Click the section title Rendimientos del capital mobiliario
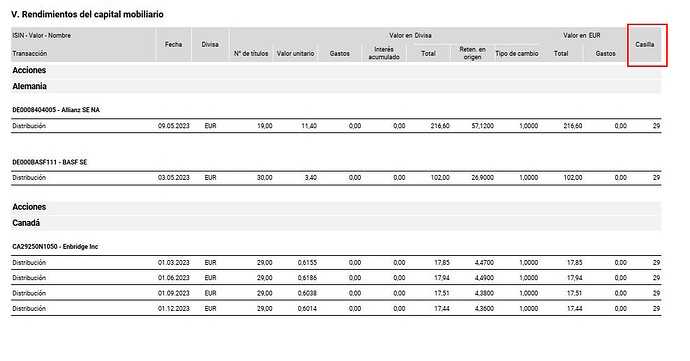Image resolution: width=690 pixels, height=361 pixels. pyautogui.click(x=87, y=15)
